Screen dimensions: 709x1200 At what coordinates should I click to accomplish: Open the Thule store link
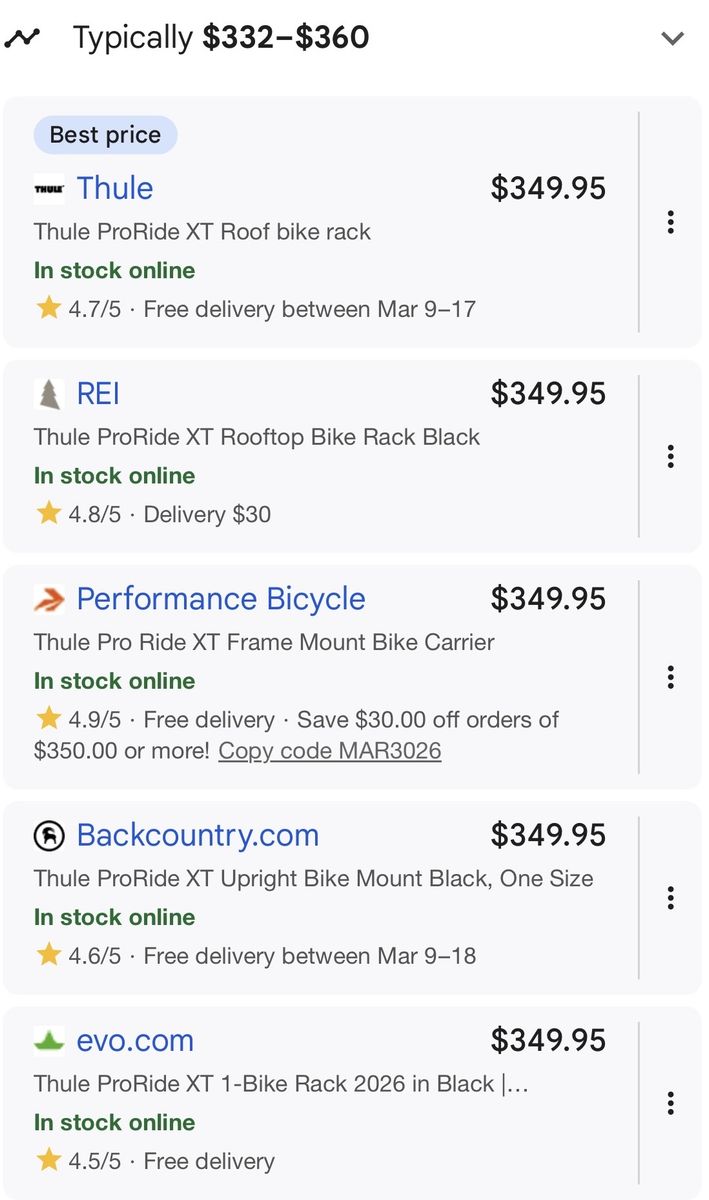click(115, 188)
